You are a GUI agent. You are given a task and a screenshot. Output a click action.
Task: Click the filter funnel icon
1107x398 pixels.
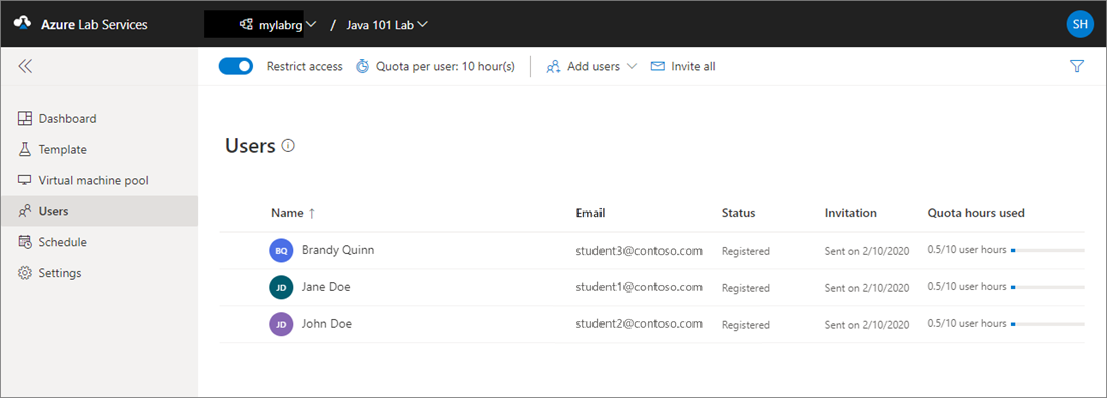pos(1077,66)
